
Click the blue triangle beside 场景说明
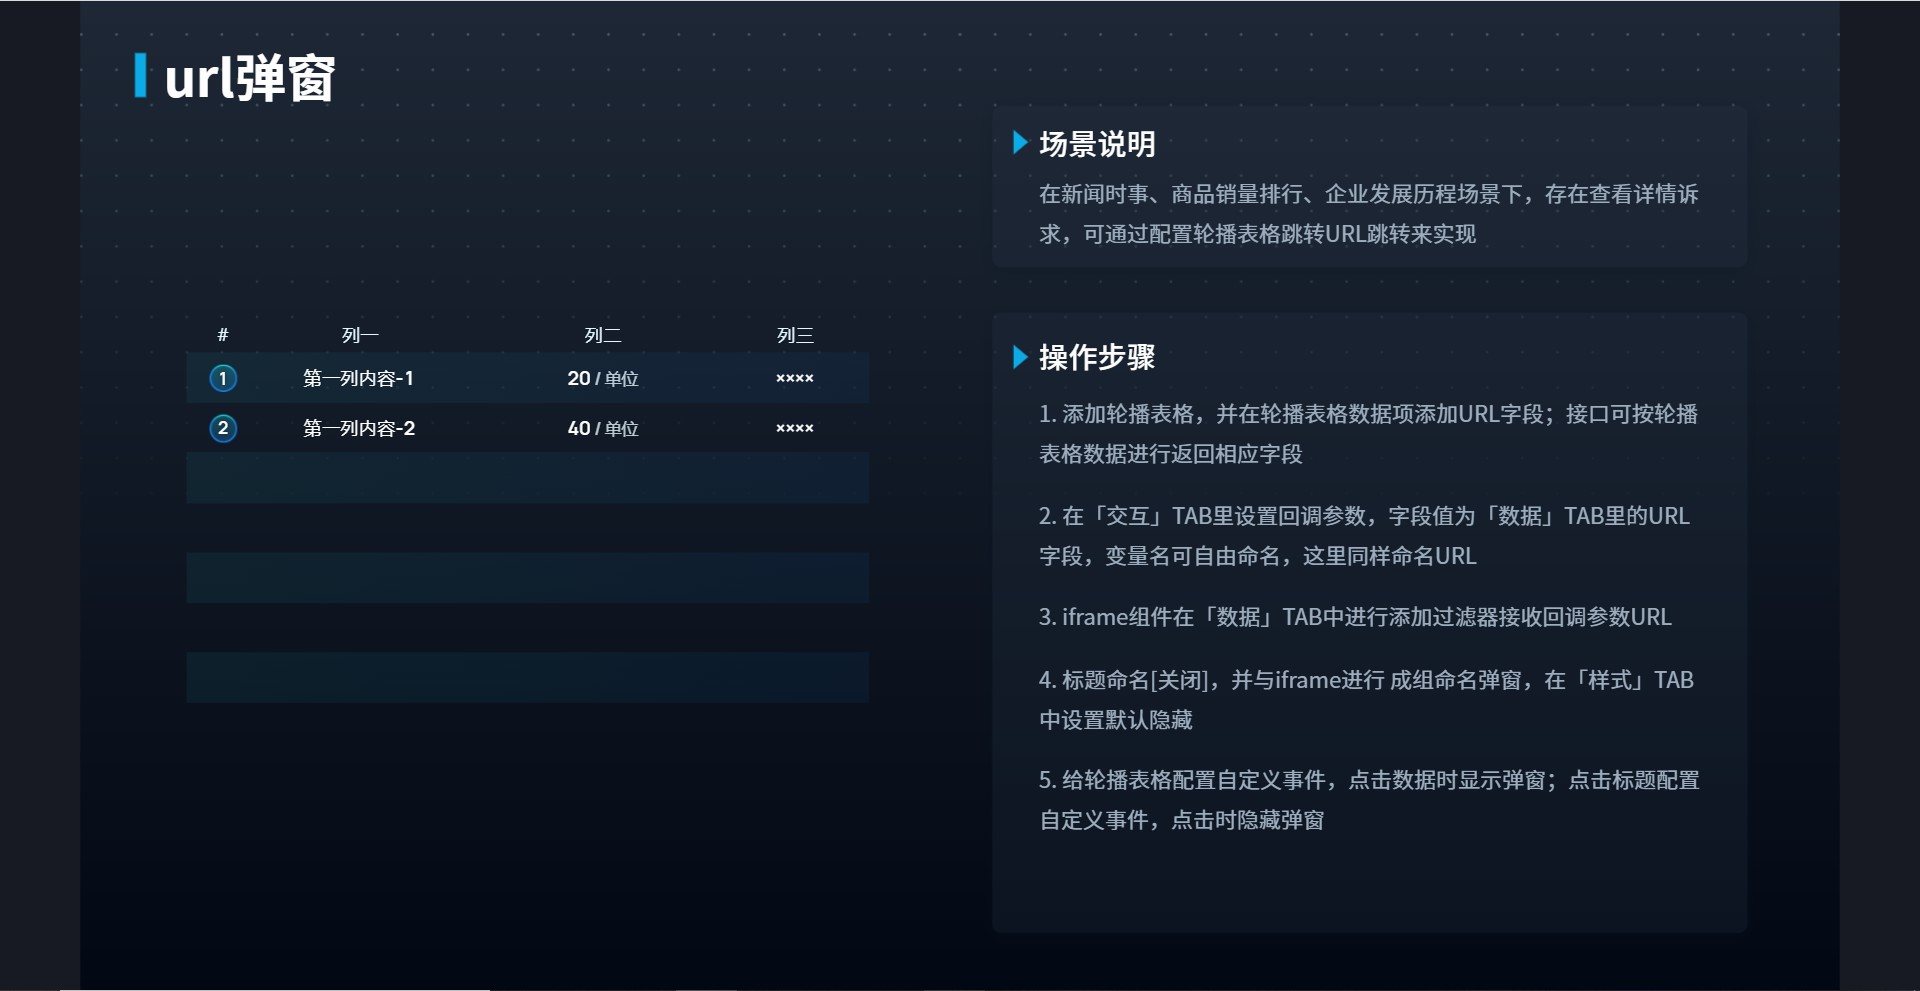coord(1020,143)
